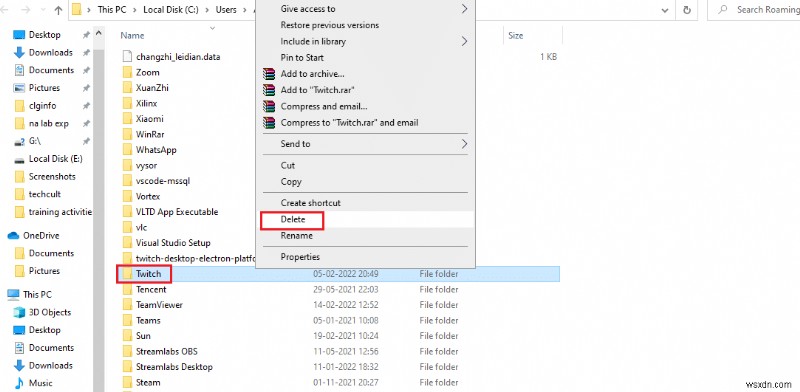Choose Rename from context menu
Viewport: 800px width, 392px height.
tap(365, 236)
